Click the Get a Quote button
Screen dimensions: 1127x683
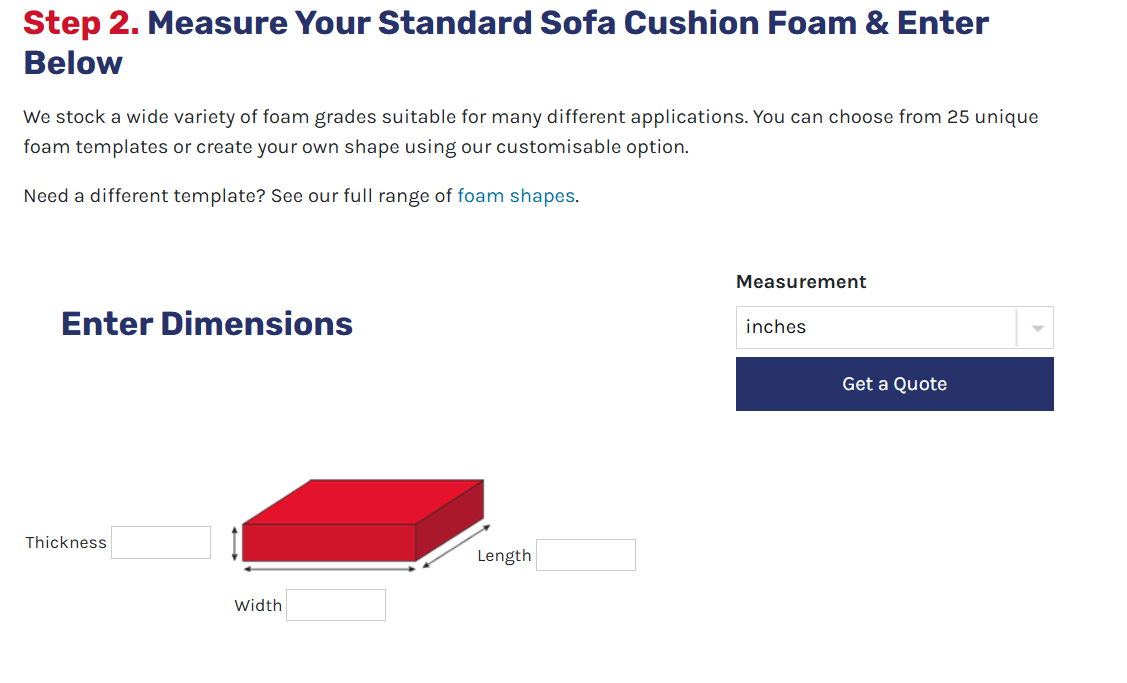tap(894, 384)
